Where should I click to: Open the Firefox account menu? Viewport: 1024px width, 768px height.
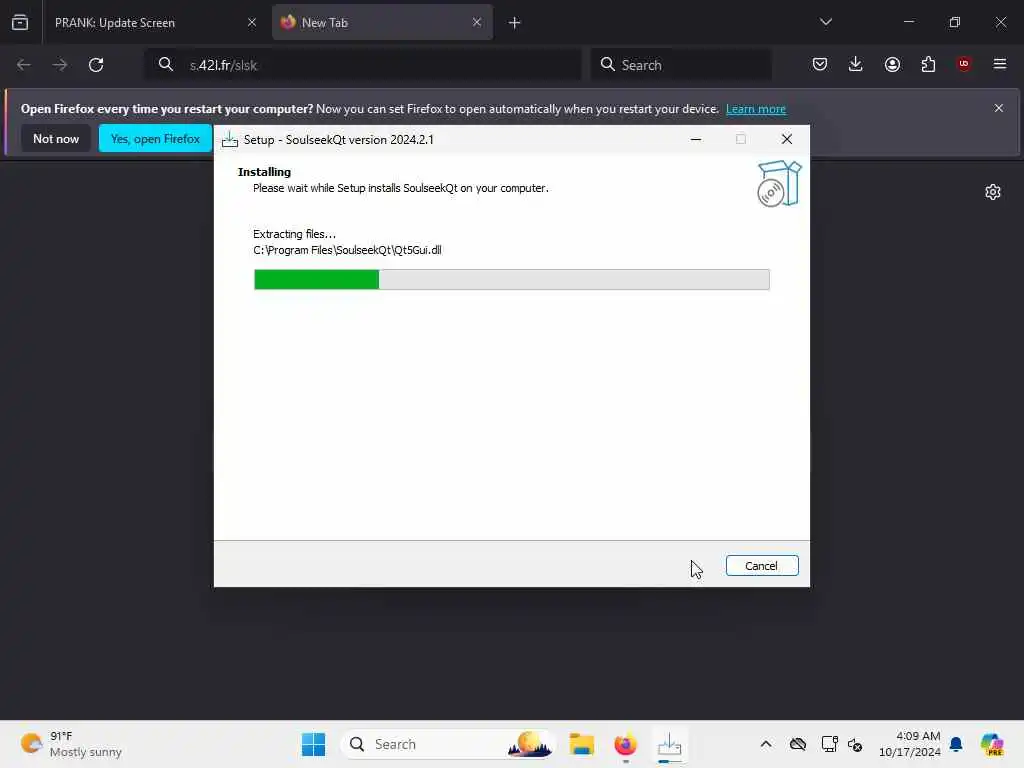[x=892, y=64]
